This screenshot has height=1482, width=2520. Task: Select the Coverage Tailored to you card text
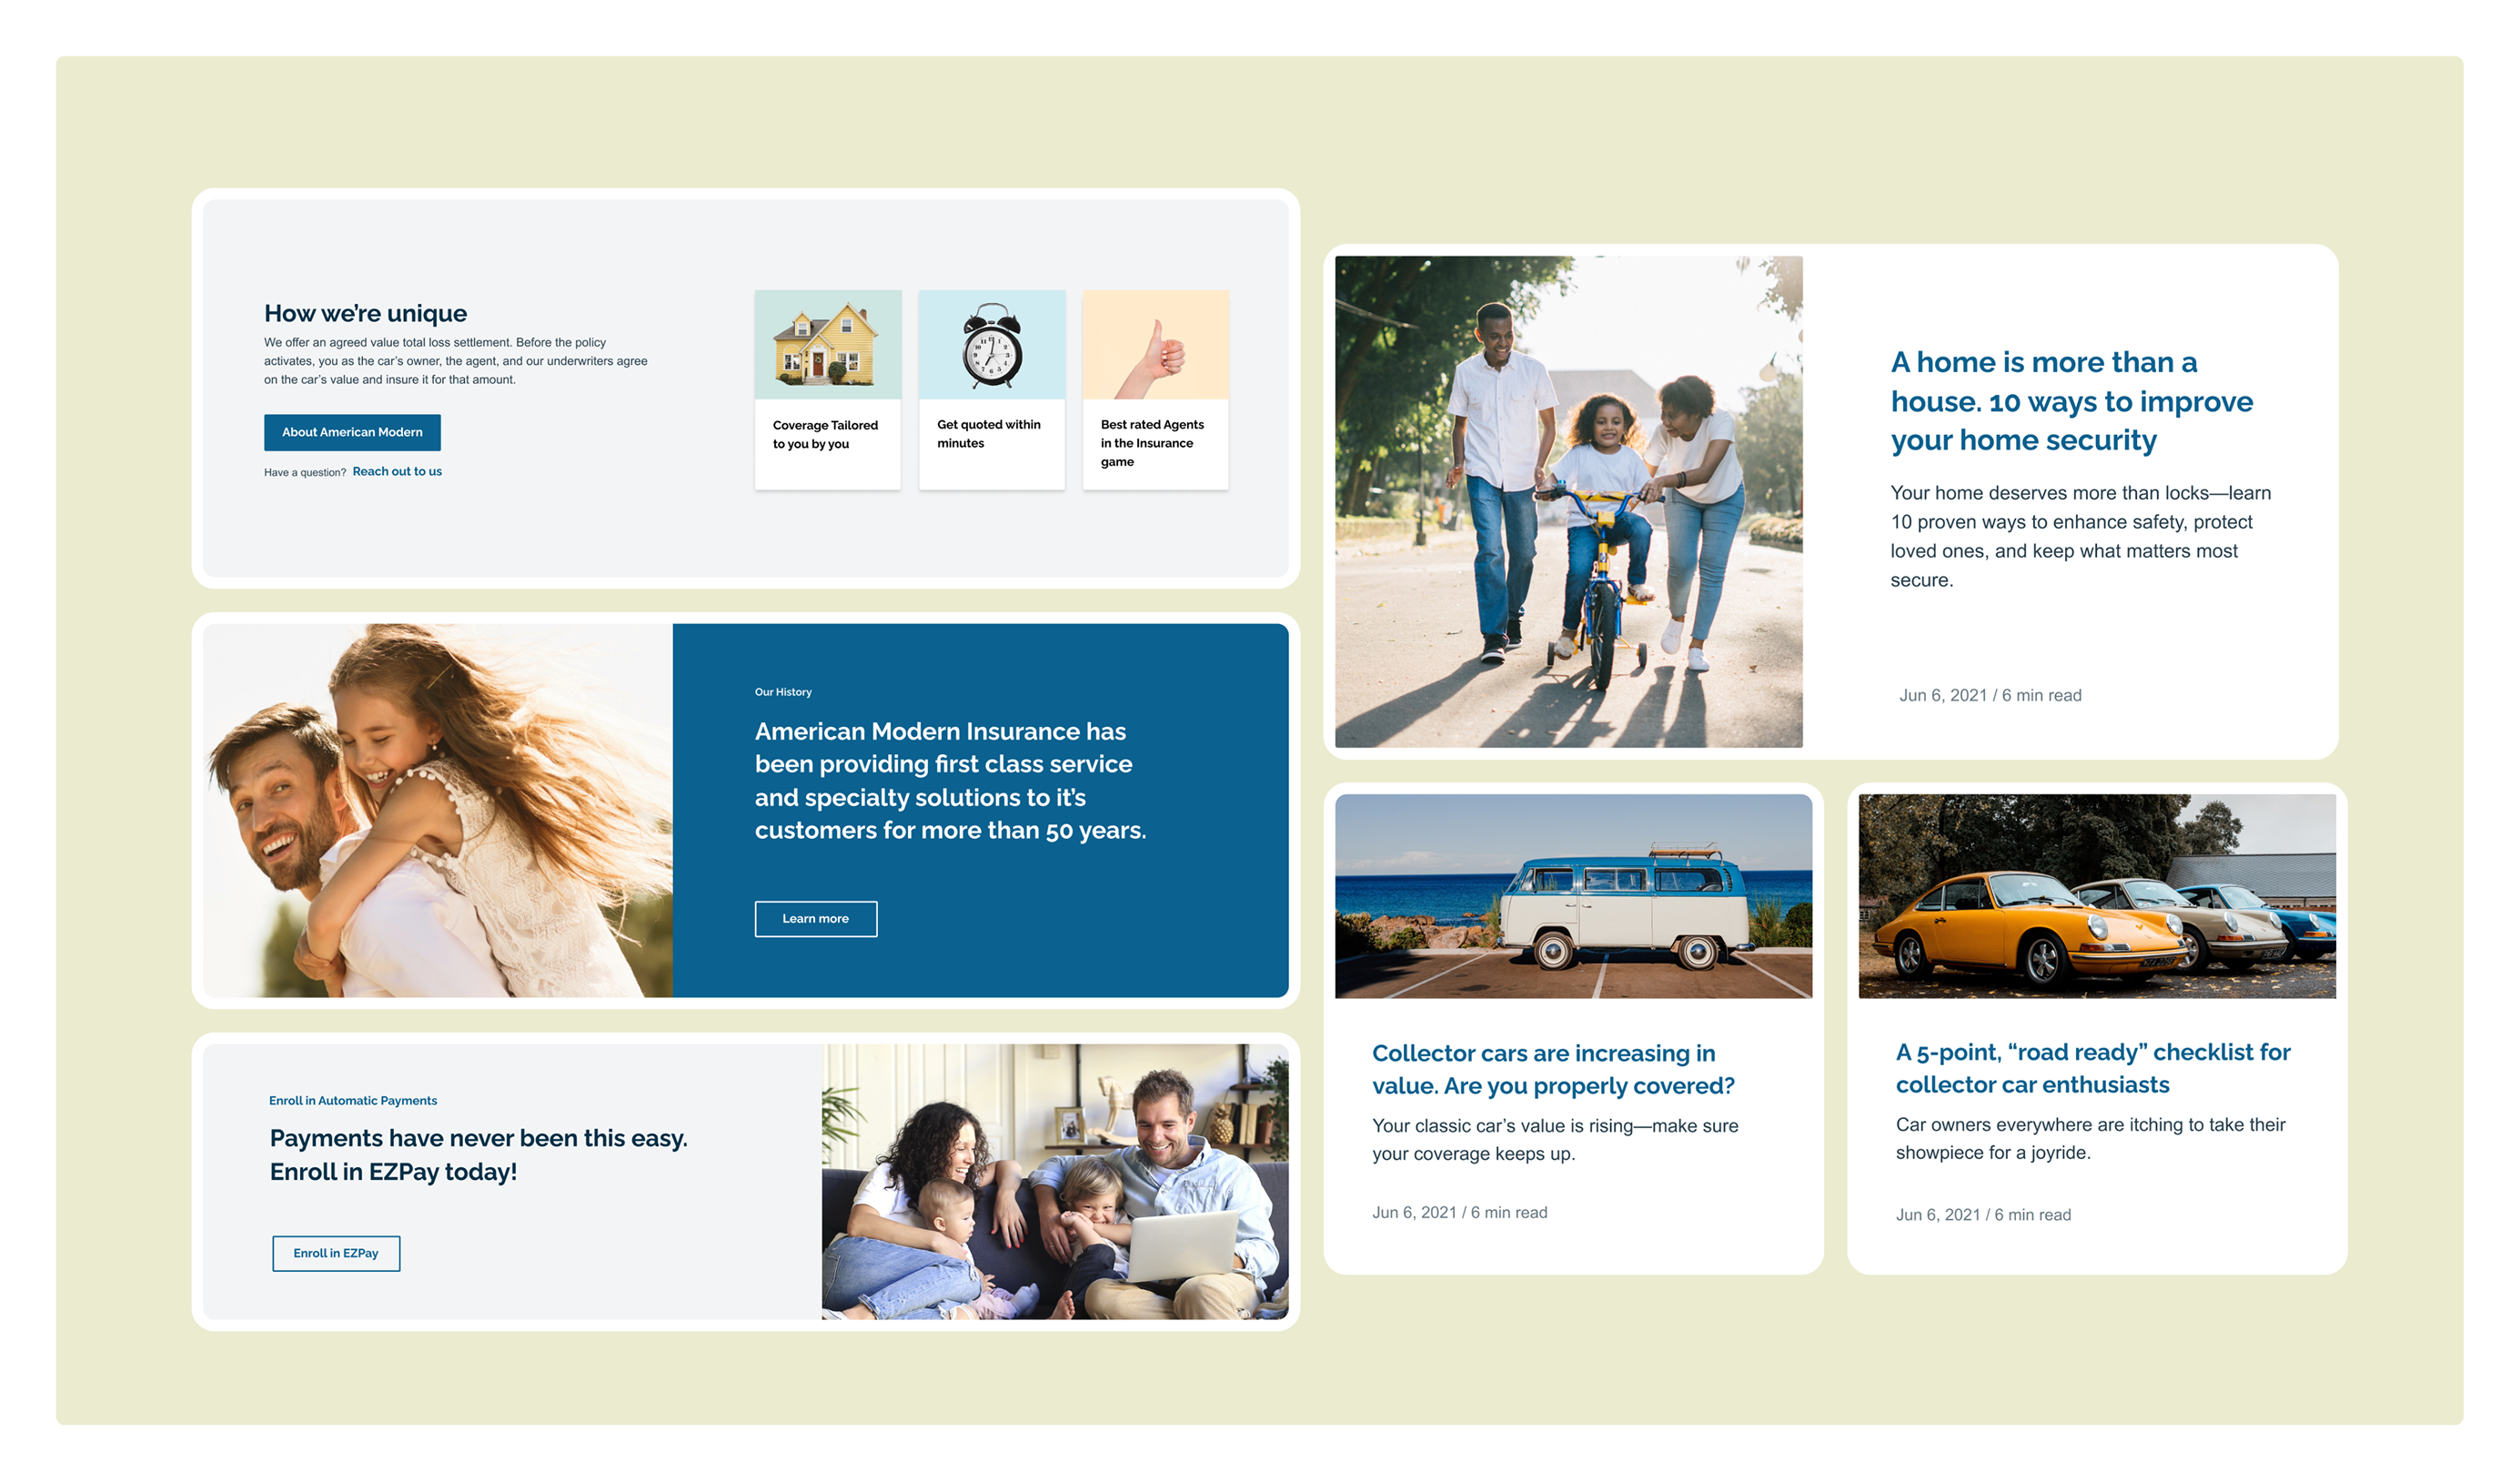point(825,434)
